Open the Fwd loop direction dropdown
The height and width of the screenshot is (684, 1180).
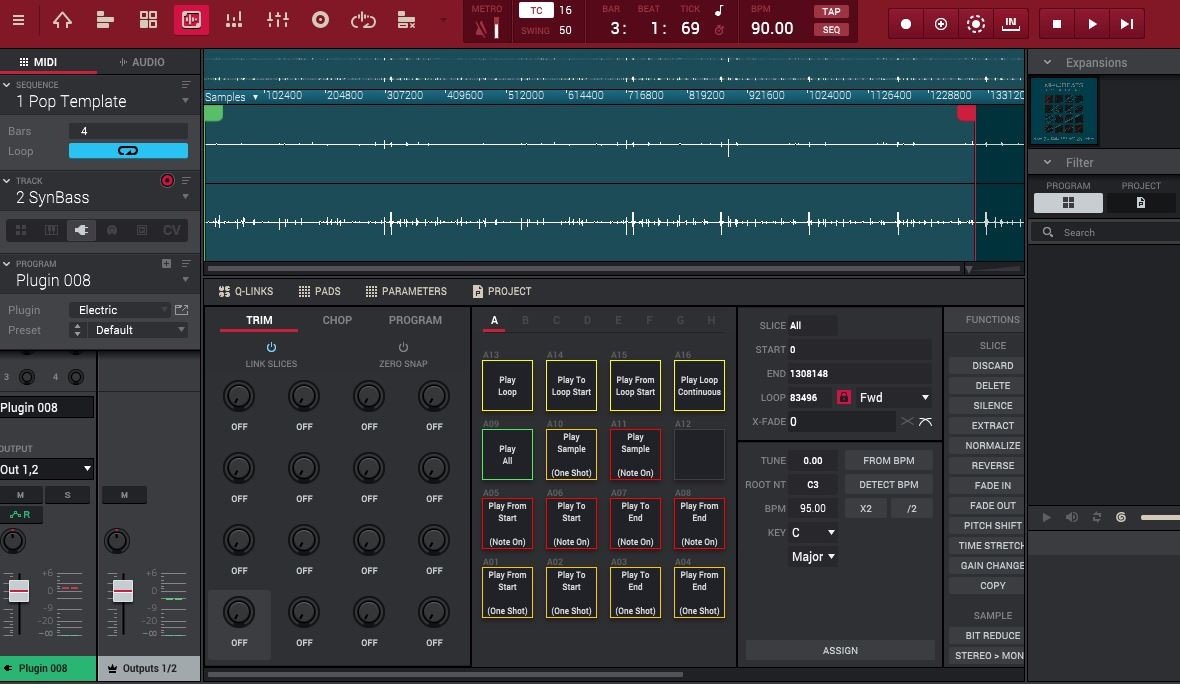894,397
